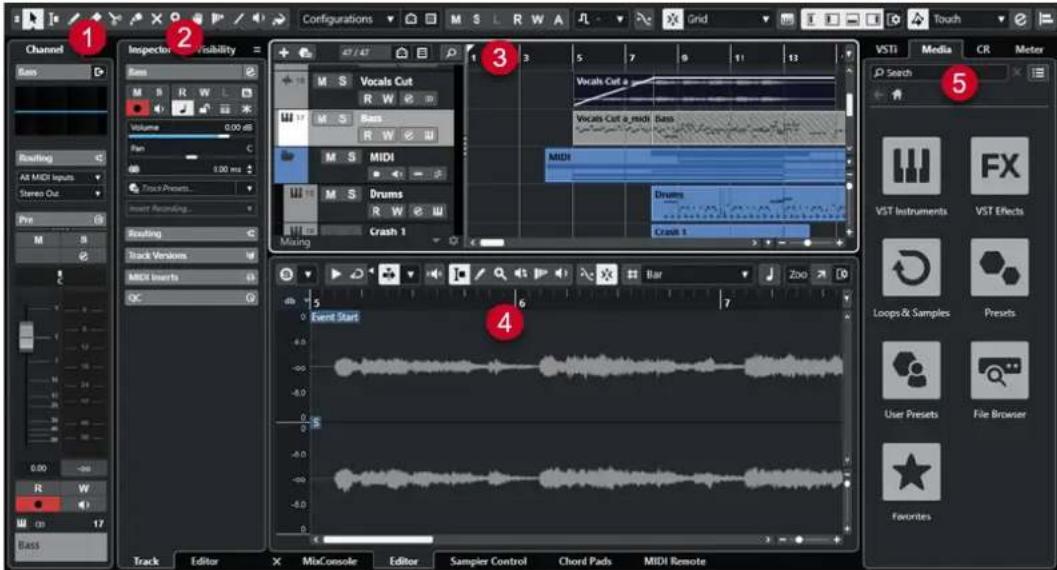Image resolution: width=1057 pixels, height=570 pixels.
Task: Open the Chord Pads tab
Action: pyautogui.click(x=585, y=561)
